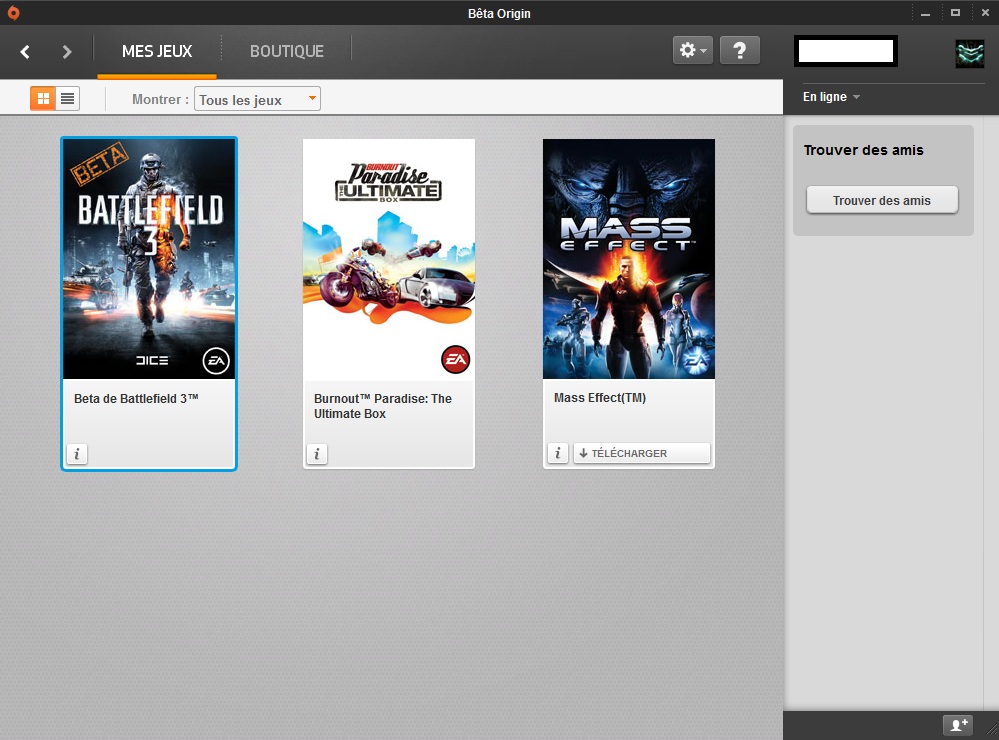Open the help question mark button
This screenshot has height=740, width=999.
point(739,51)
